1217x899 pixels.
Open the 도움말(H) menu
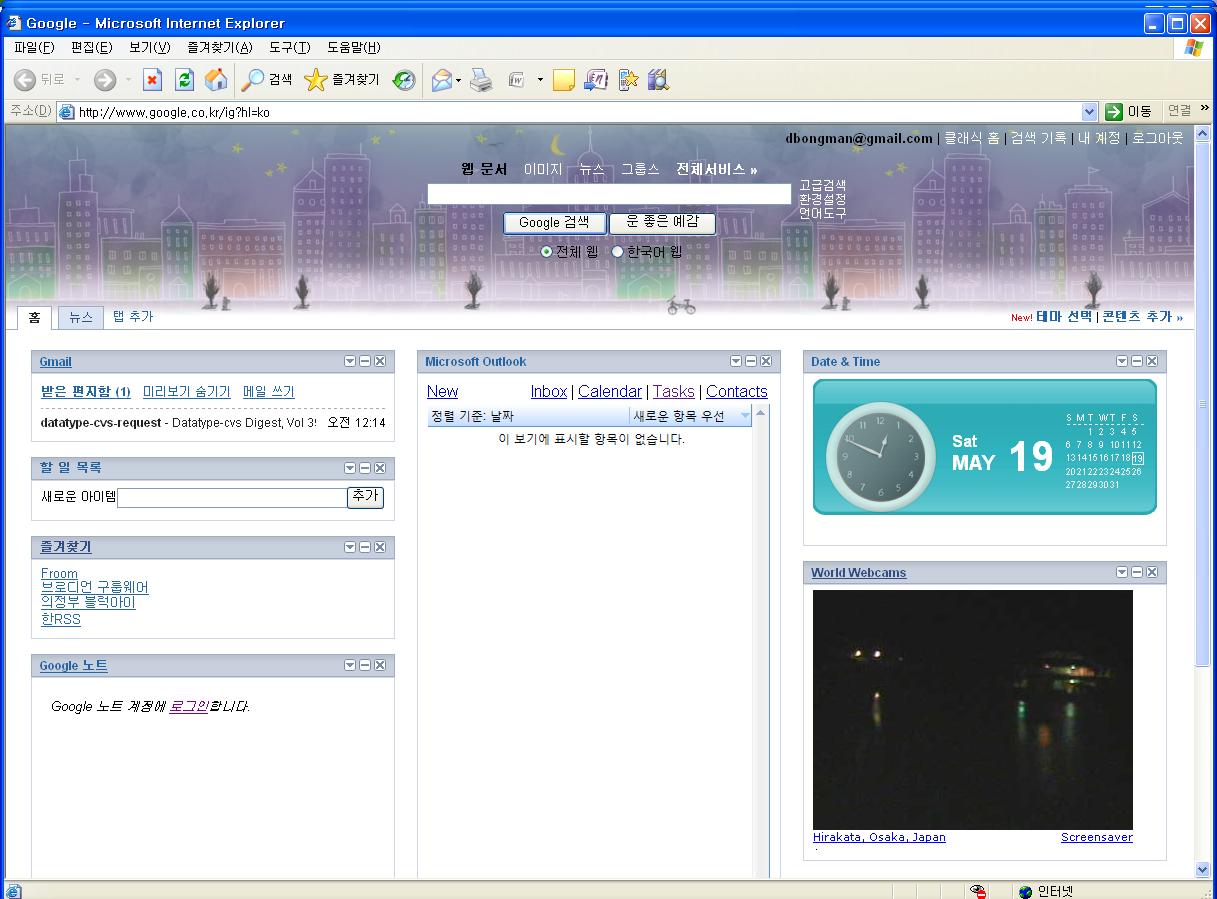353,47
